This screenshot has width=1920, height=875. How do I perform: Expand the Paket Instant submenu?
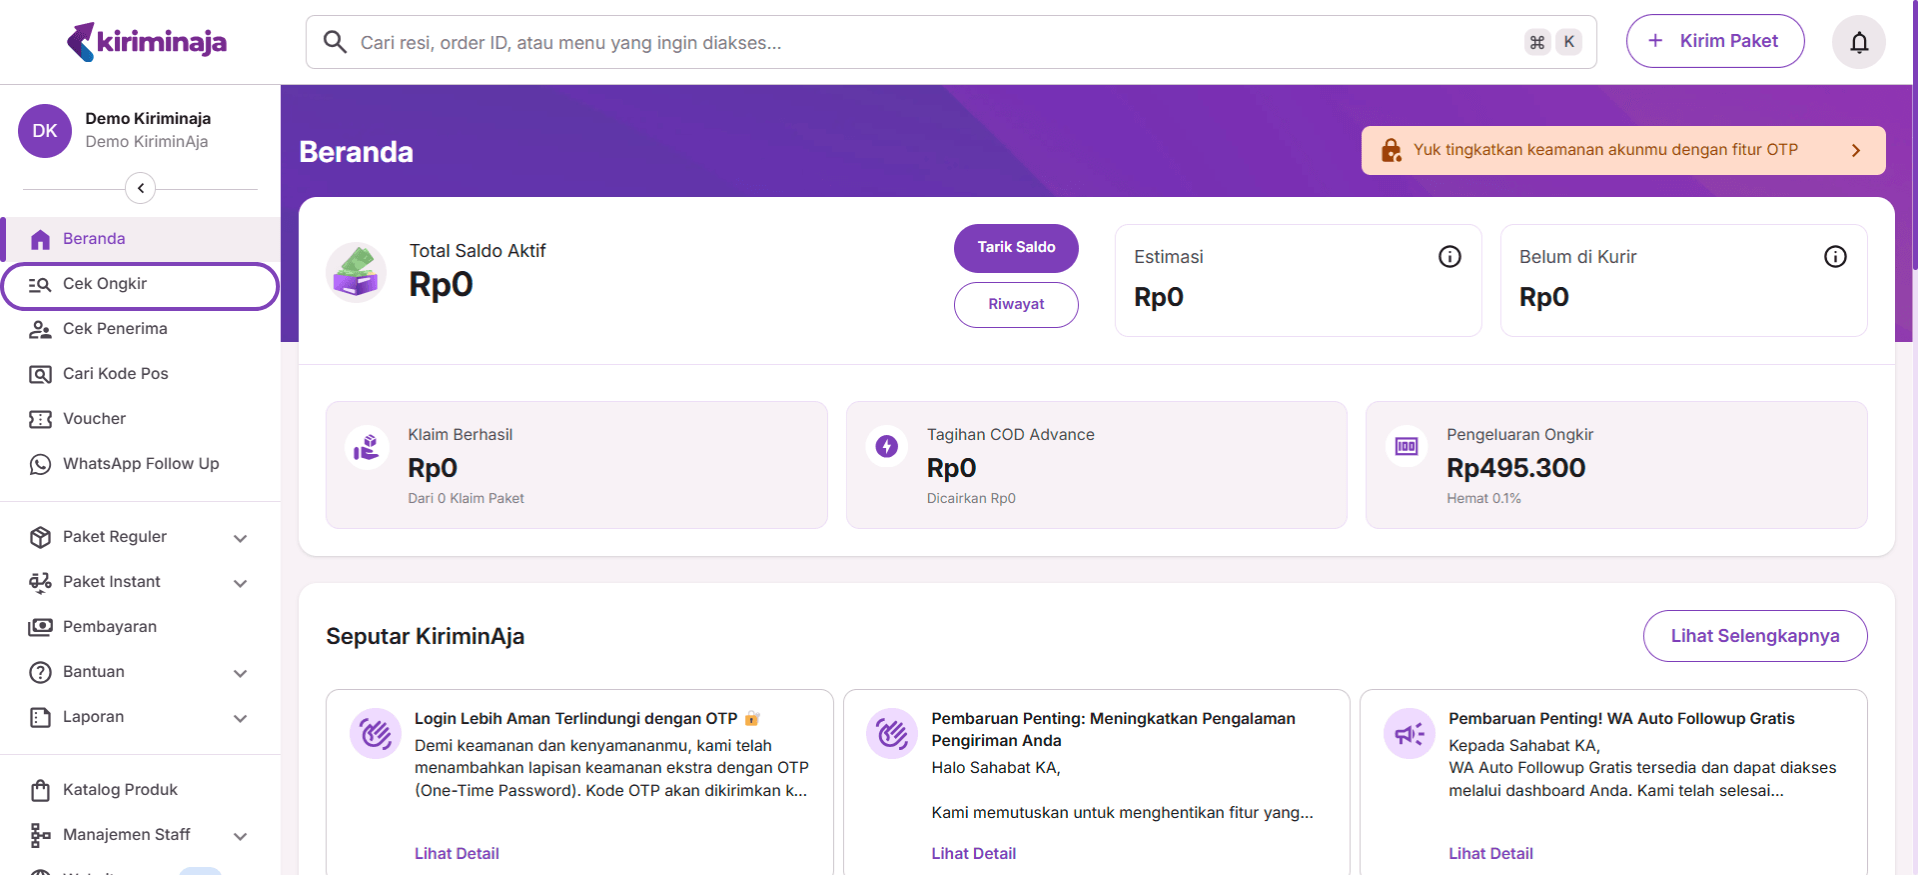[240, 583]
